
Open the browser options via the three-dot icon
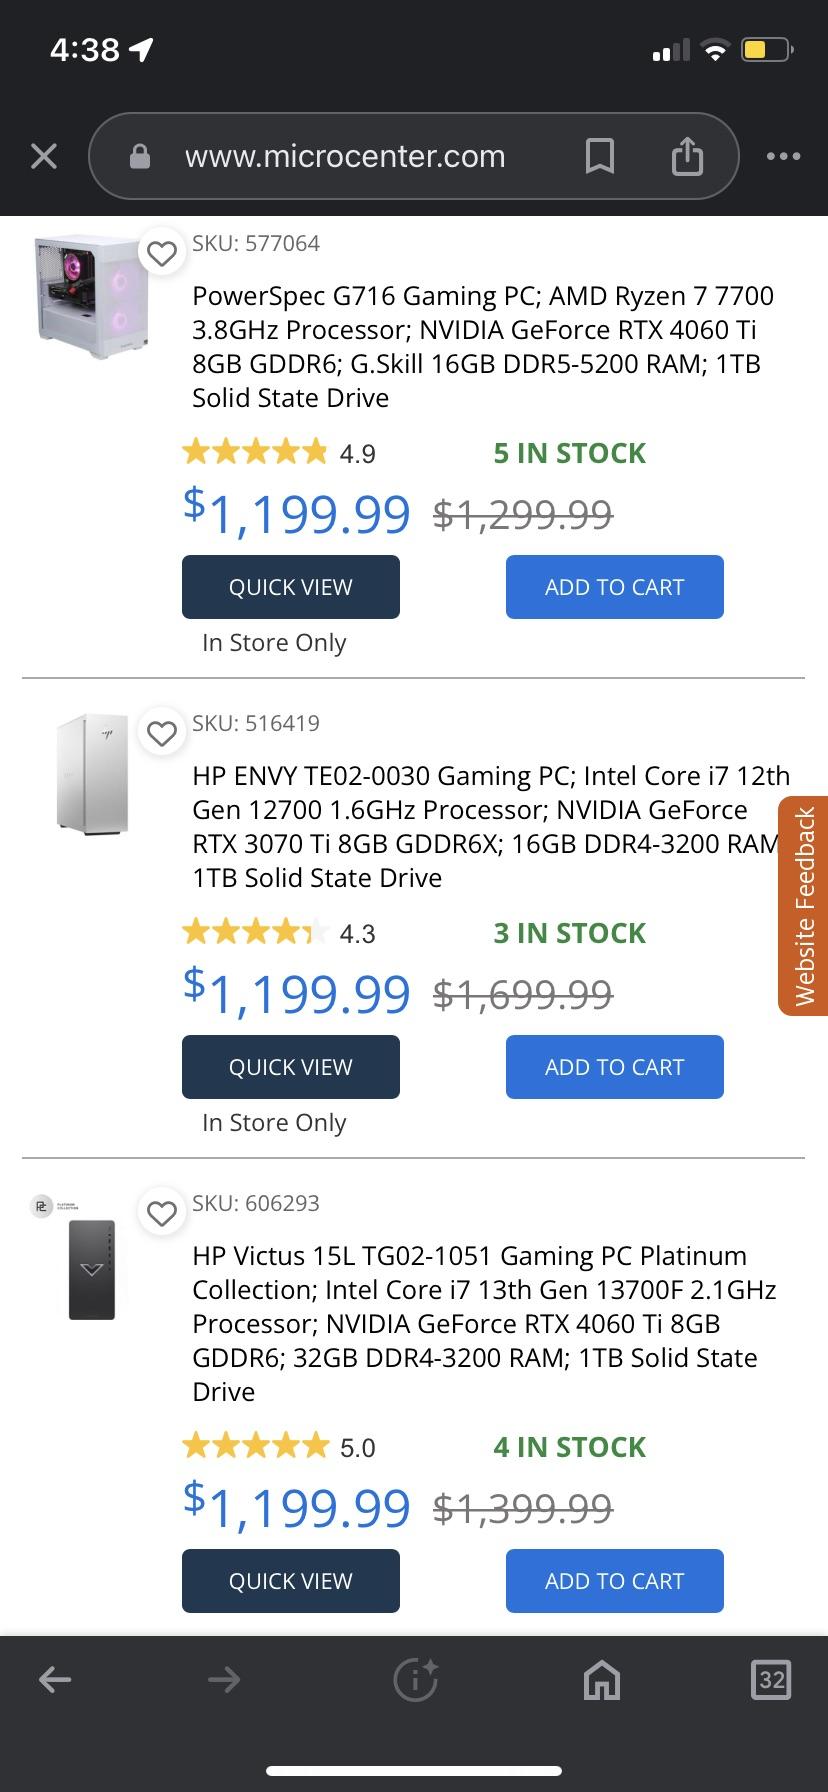pyautogui.click(x=783, y=156)
